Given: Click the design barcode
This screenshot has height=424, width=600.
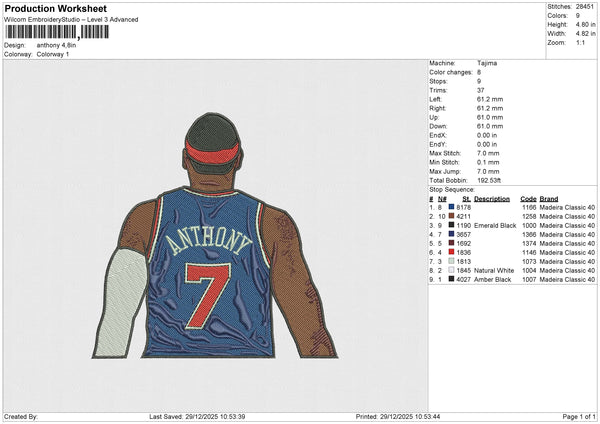Looking at the screenshot, I should click(57, 32).
